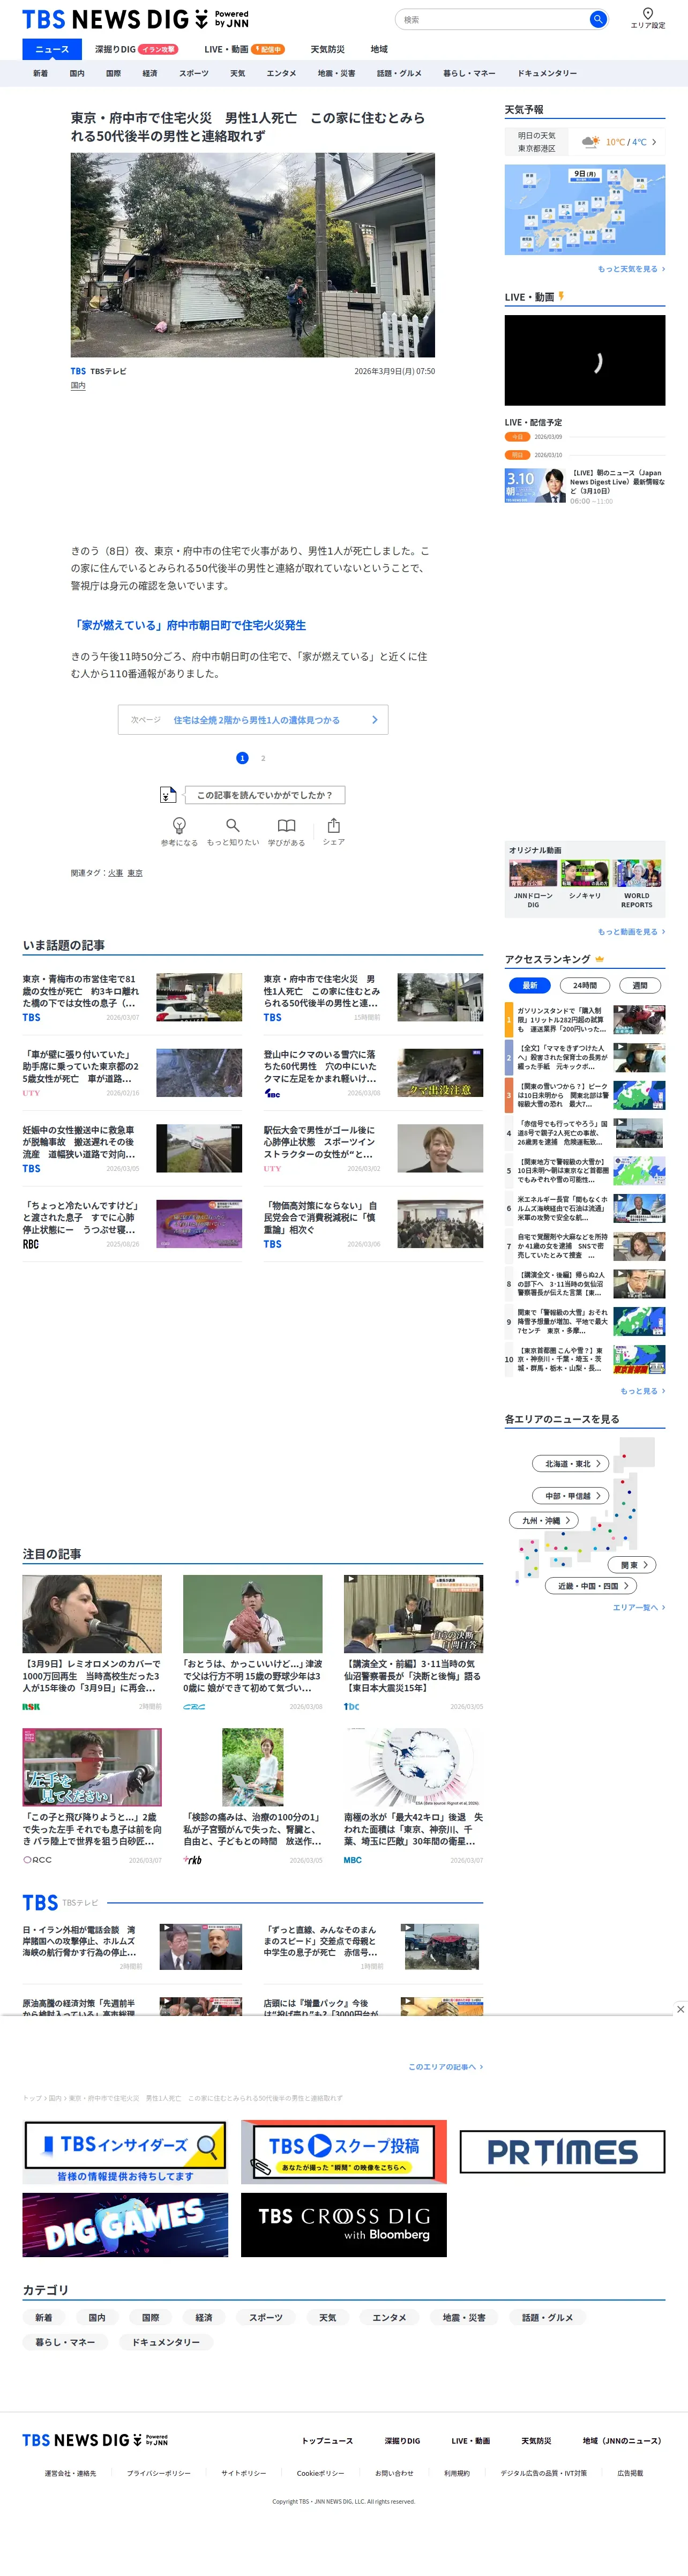Image resolution: width=688 pixels, height=2576 pixels.
Task: Open ranking item 7 about the 41-year-old woman
Action: click(585, 1246)
